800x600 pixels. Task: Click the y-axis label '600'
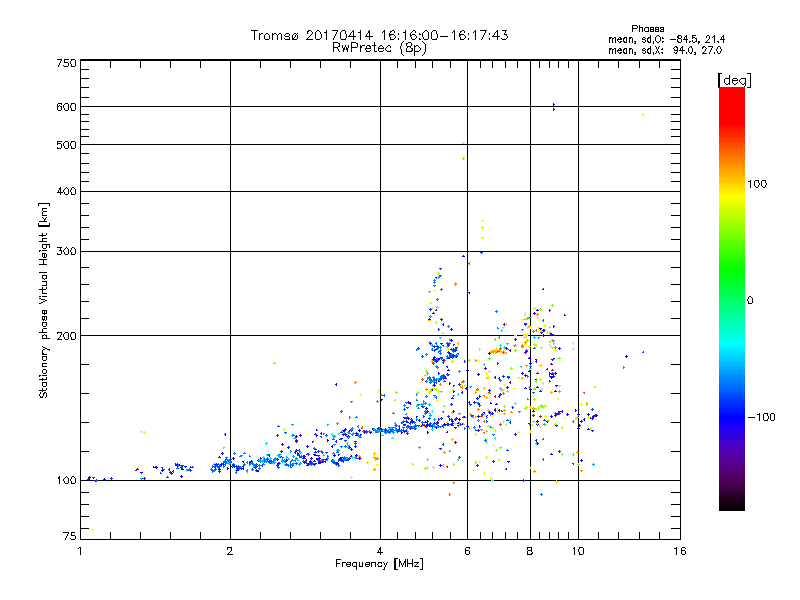pos(67,107)
